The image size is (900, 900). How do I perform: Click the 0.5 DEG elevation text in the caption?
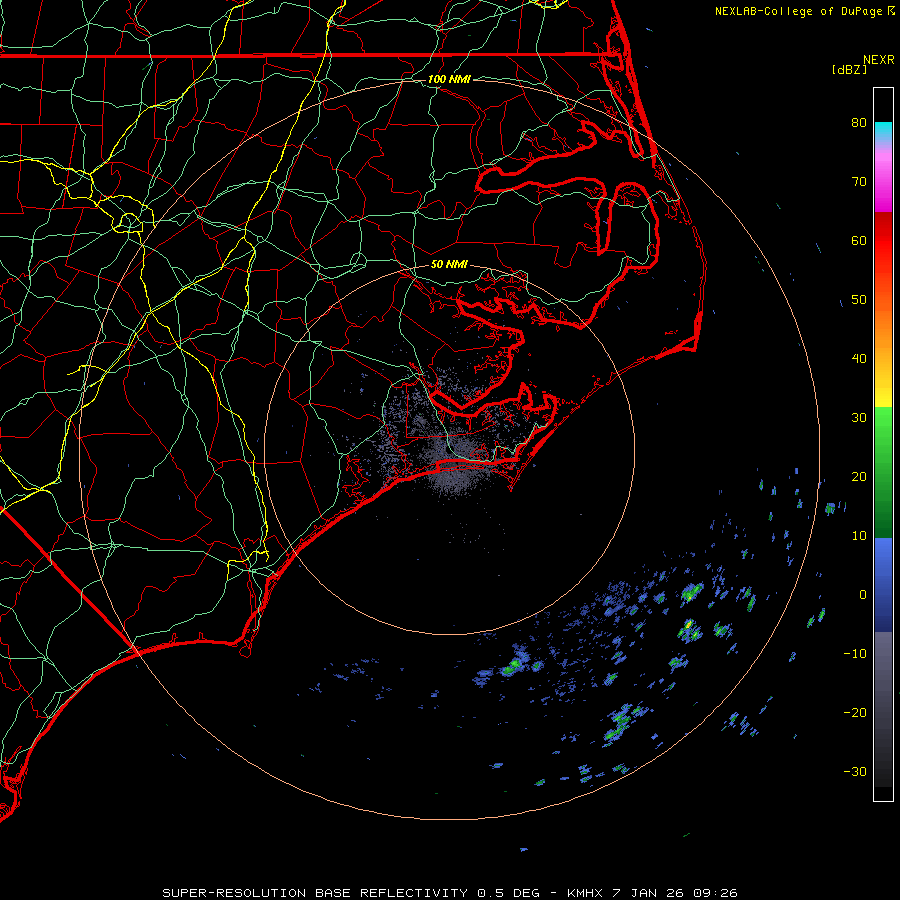click(508, 893)
